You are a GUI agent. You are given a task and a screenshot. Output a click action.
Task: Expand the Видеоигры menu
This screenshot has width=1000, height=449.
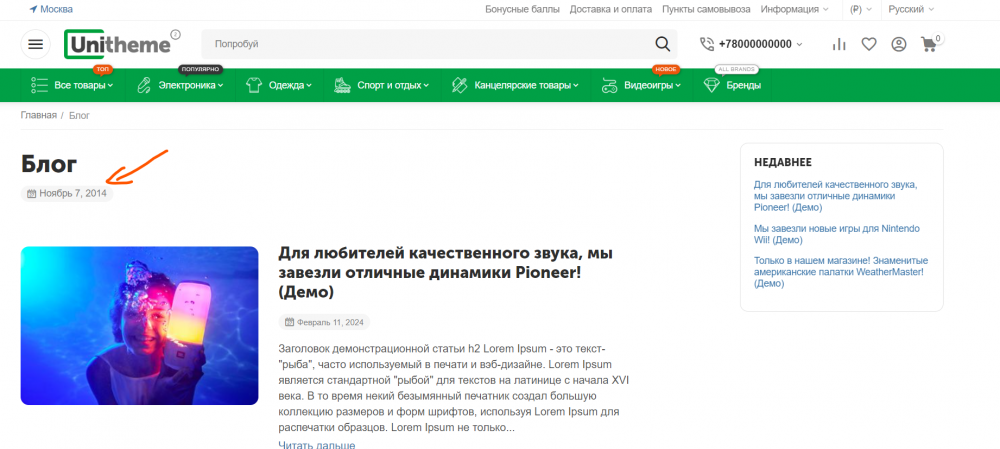tap(652, 85)
